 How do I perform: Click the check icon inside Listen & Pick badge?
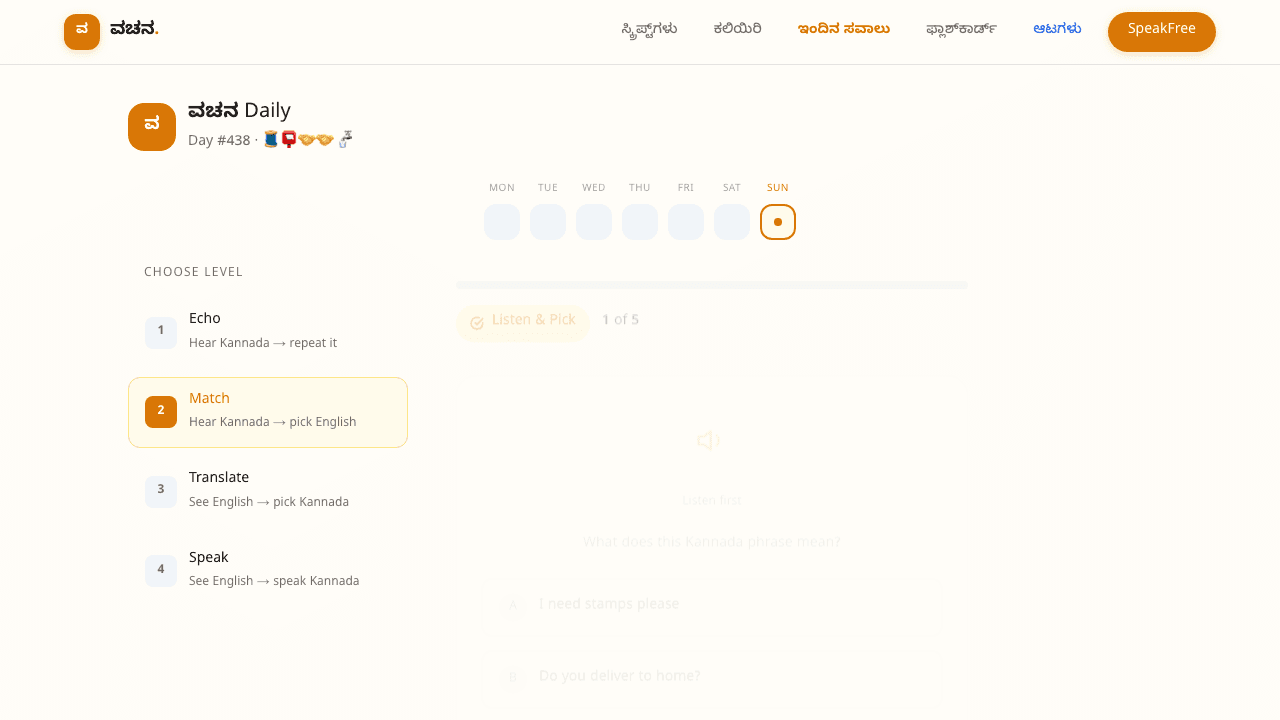[x=478, y=321]
